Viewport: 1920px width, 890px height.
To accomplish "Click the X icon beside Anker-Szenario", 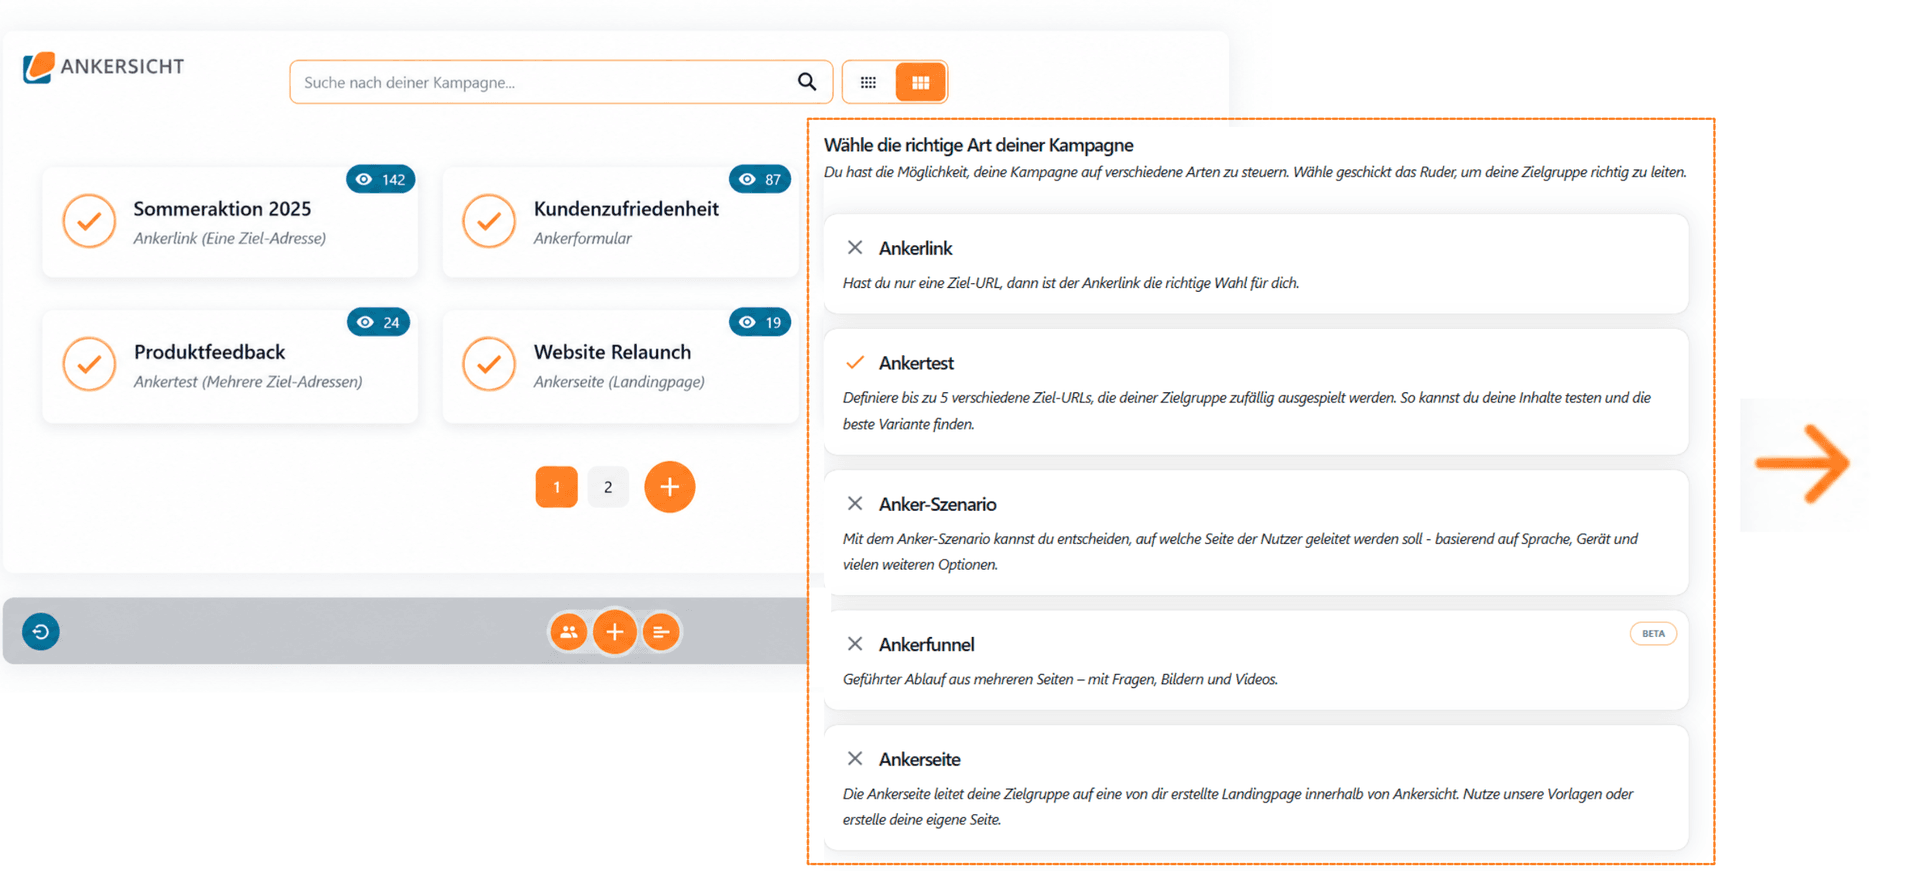I will click(x=855, y=503).
